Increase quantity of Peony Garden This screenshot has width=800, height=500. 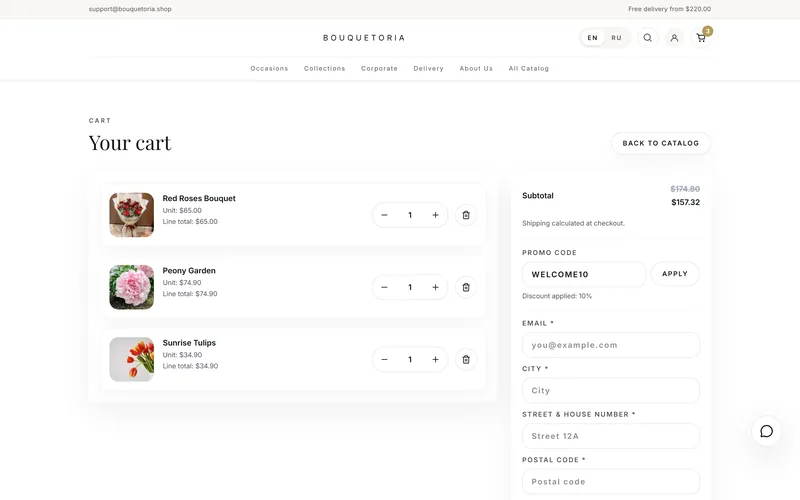click(x=435, y=287)
